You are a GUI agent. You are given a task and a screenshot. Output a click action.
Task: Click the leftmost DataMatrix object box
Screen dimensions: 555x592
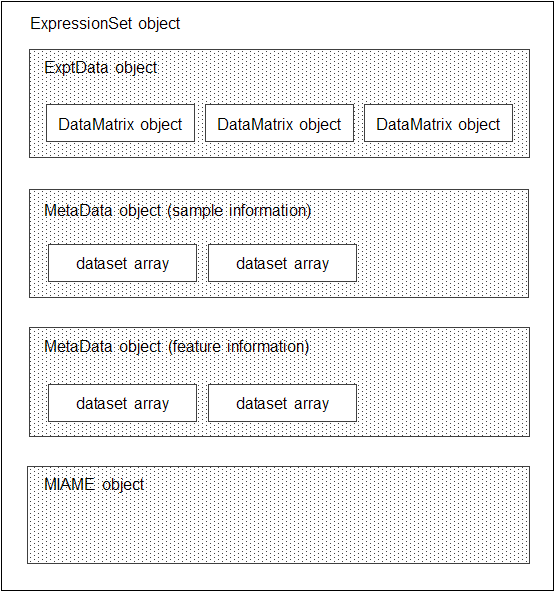120,123
